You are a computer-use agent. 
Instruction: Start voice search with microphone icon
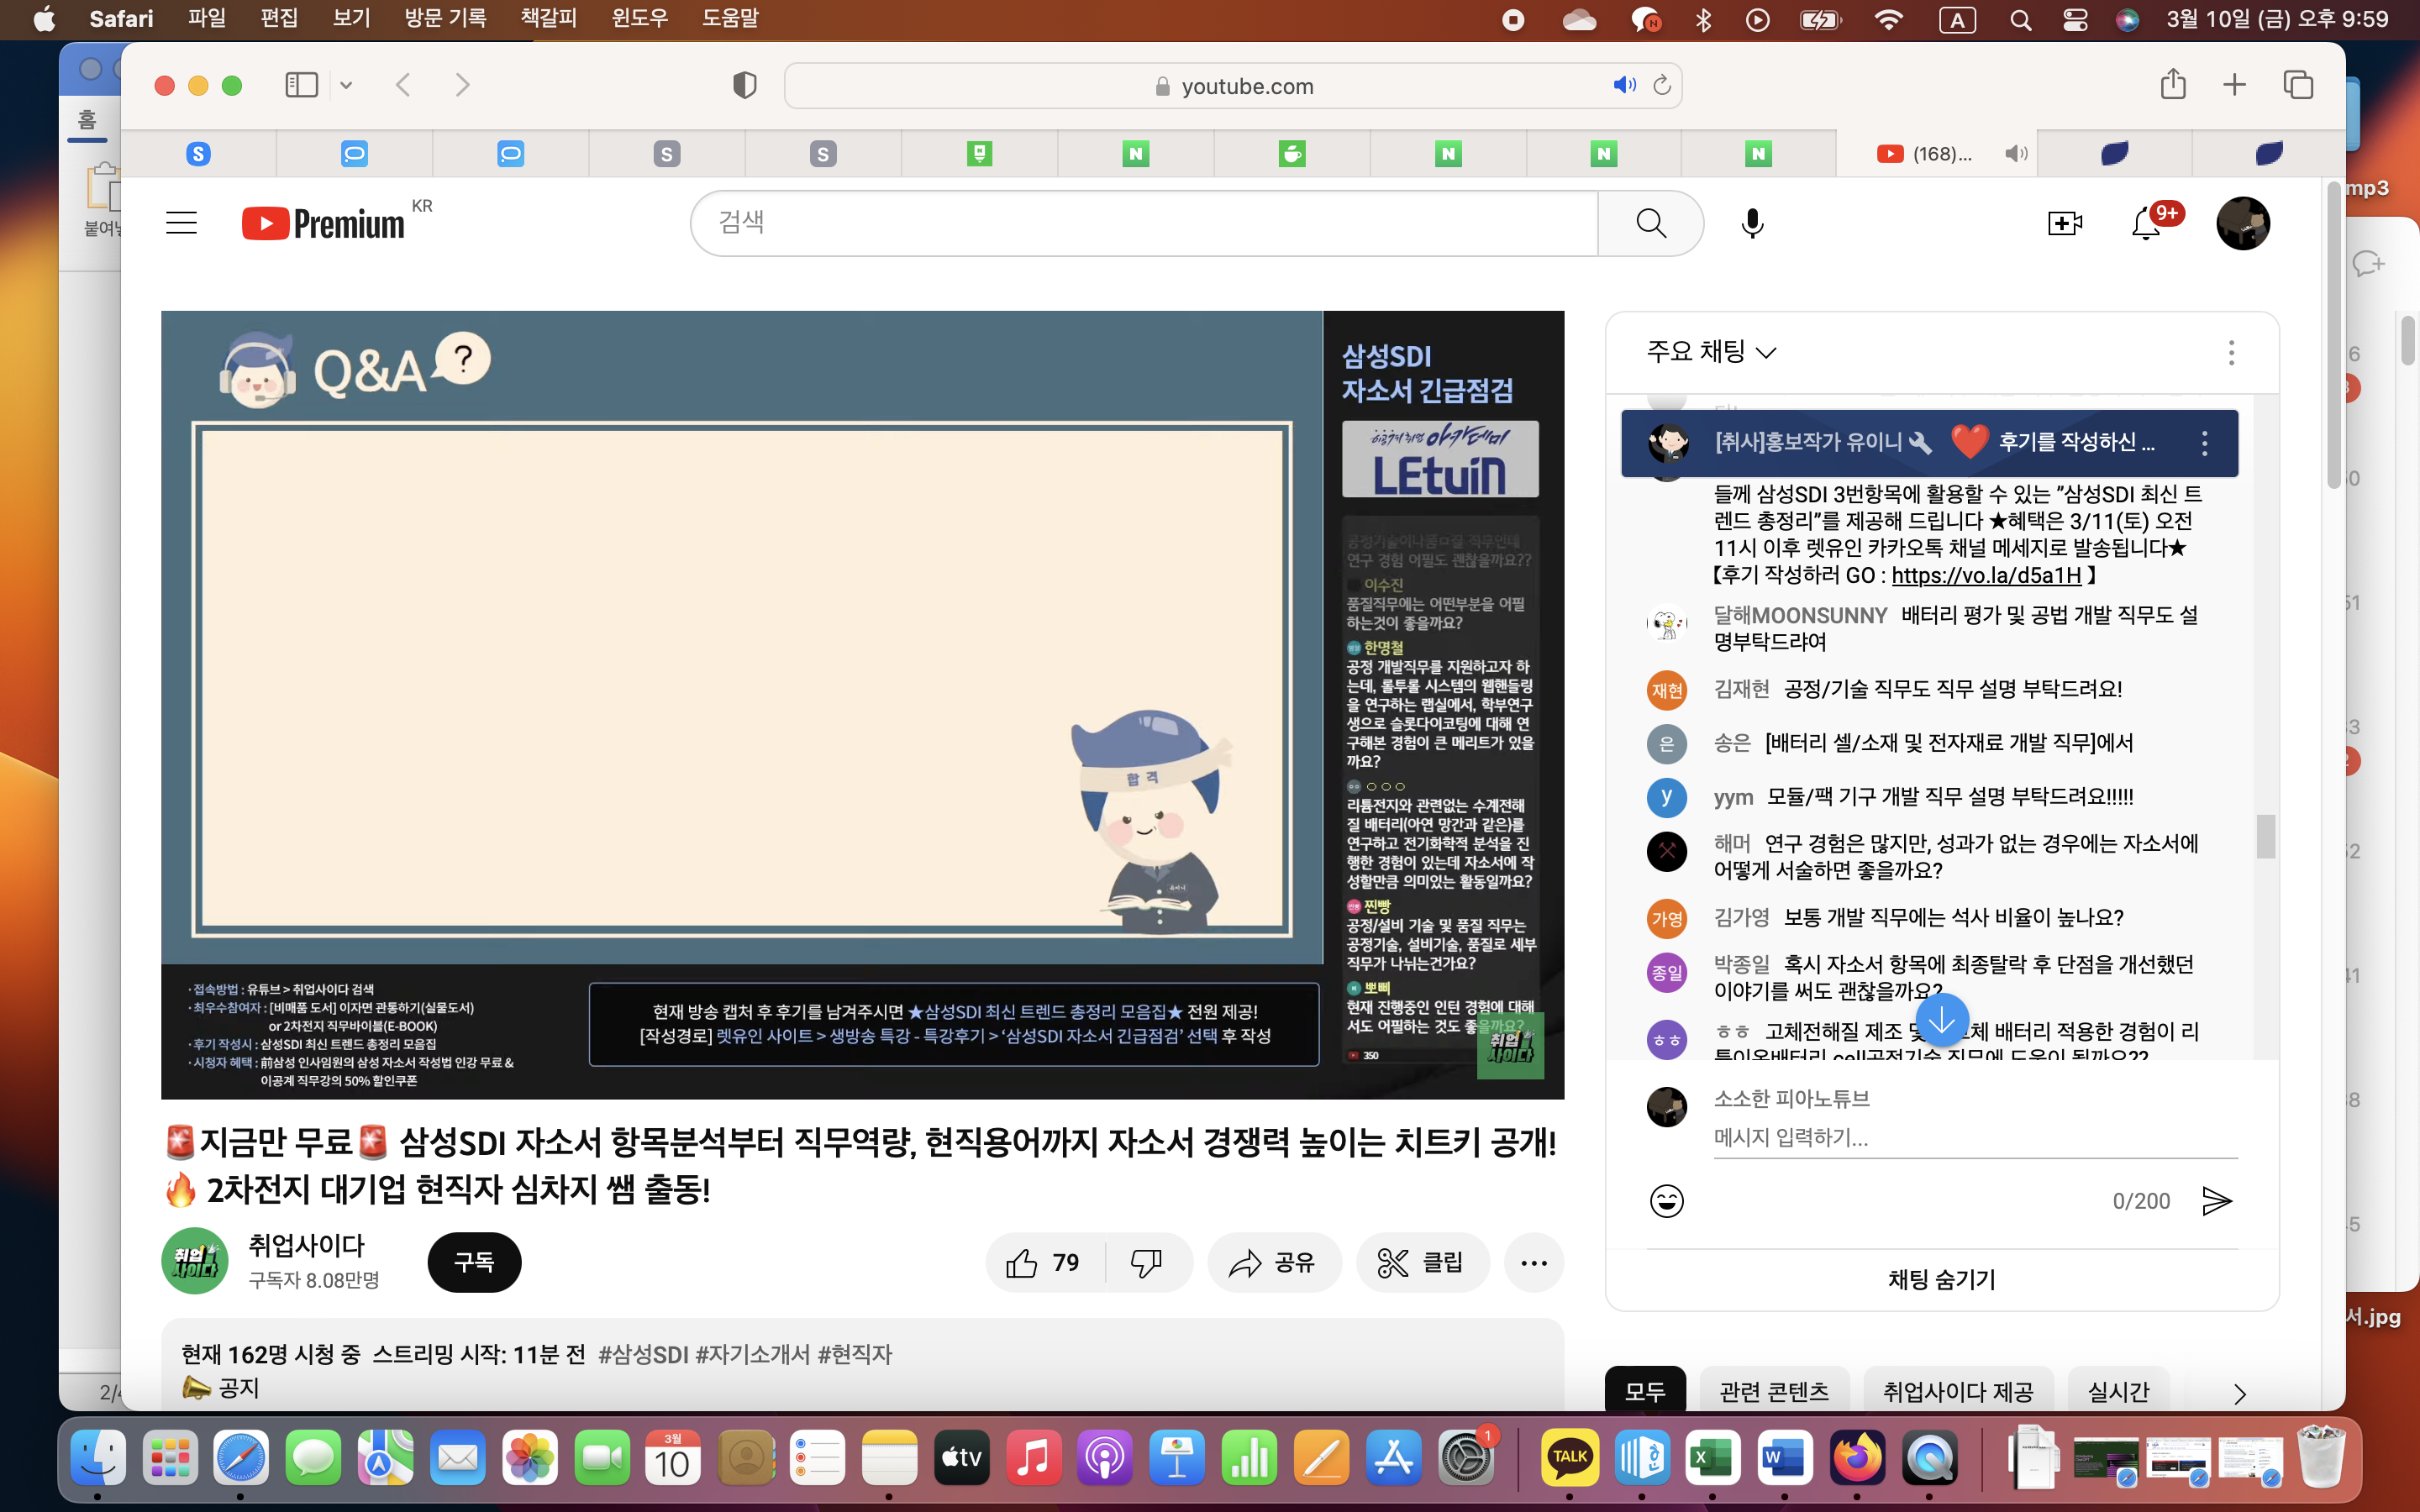pyautogui.click(x=1752, y=223)
